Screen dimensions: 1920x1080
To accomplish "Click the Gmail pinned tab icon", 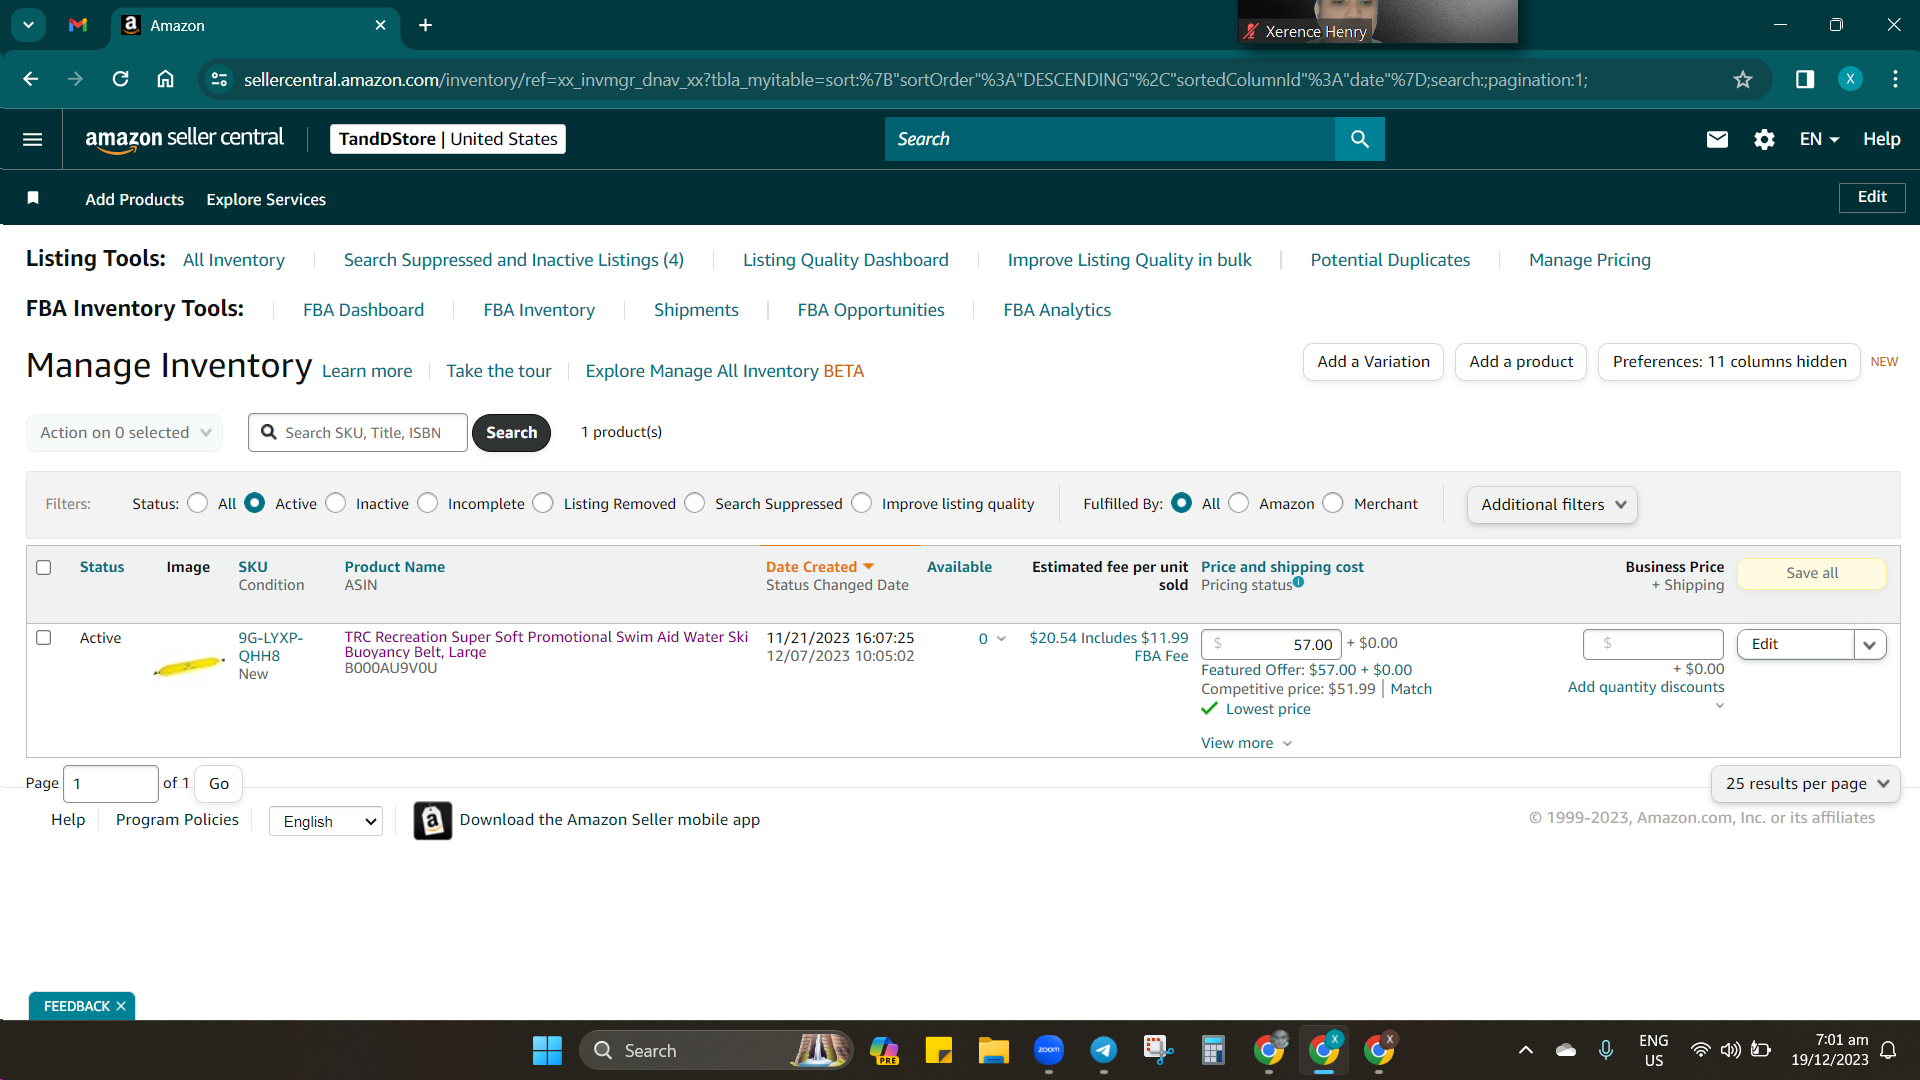I will coord(78,25).
